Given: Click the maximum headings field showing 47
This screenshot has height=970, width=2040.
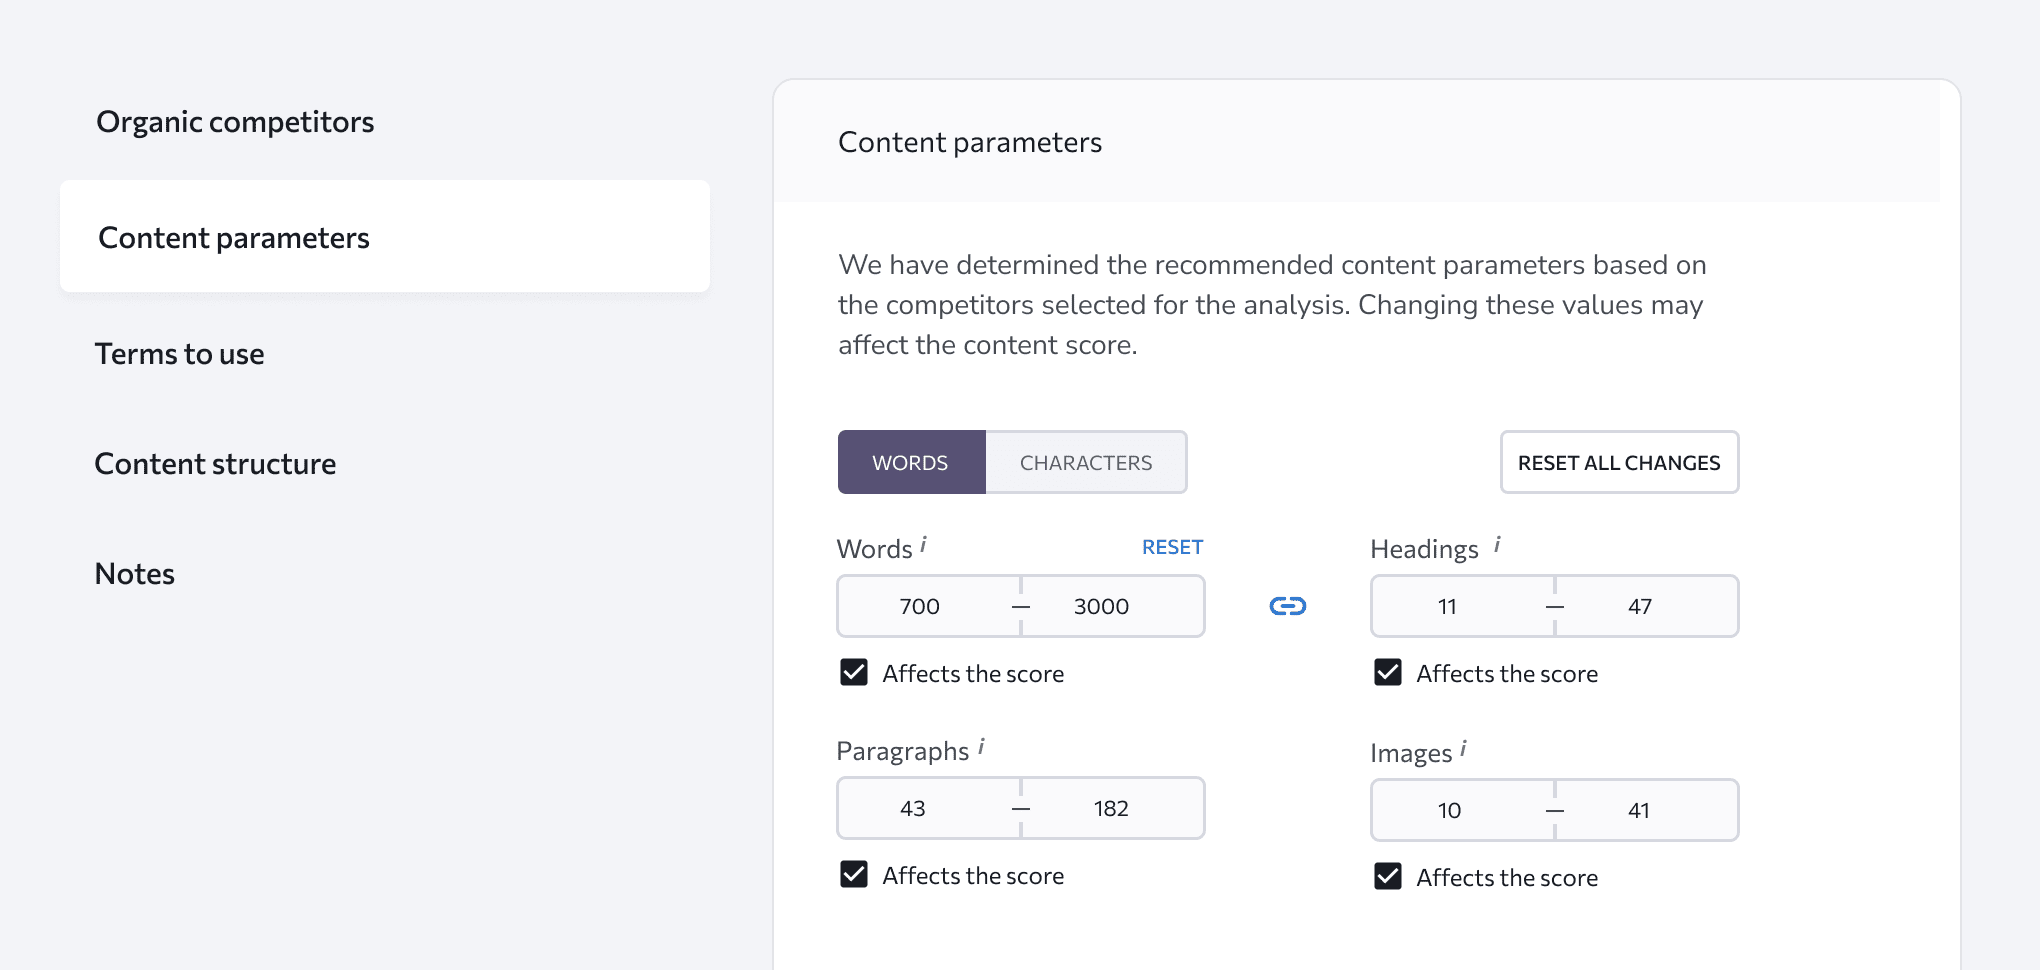Looking at the screenshot, I should tap(1640, 606).
